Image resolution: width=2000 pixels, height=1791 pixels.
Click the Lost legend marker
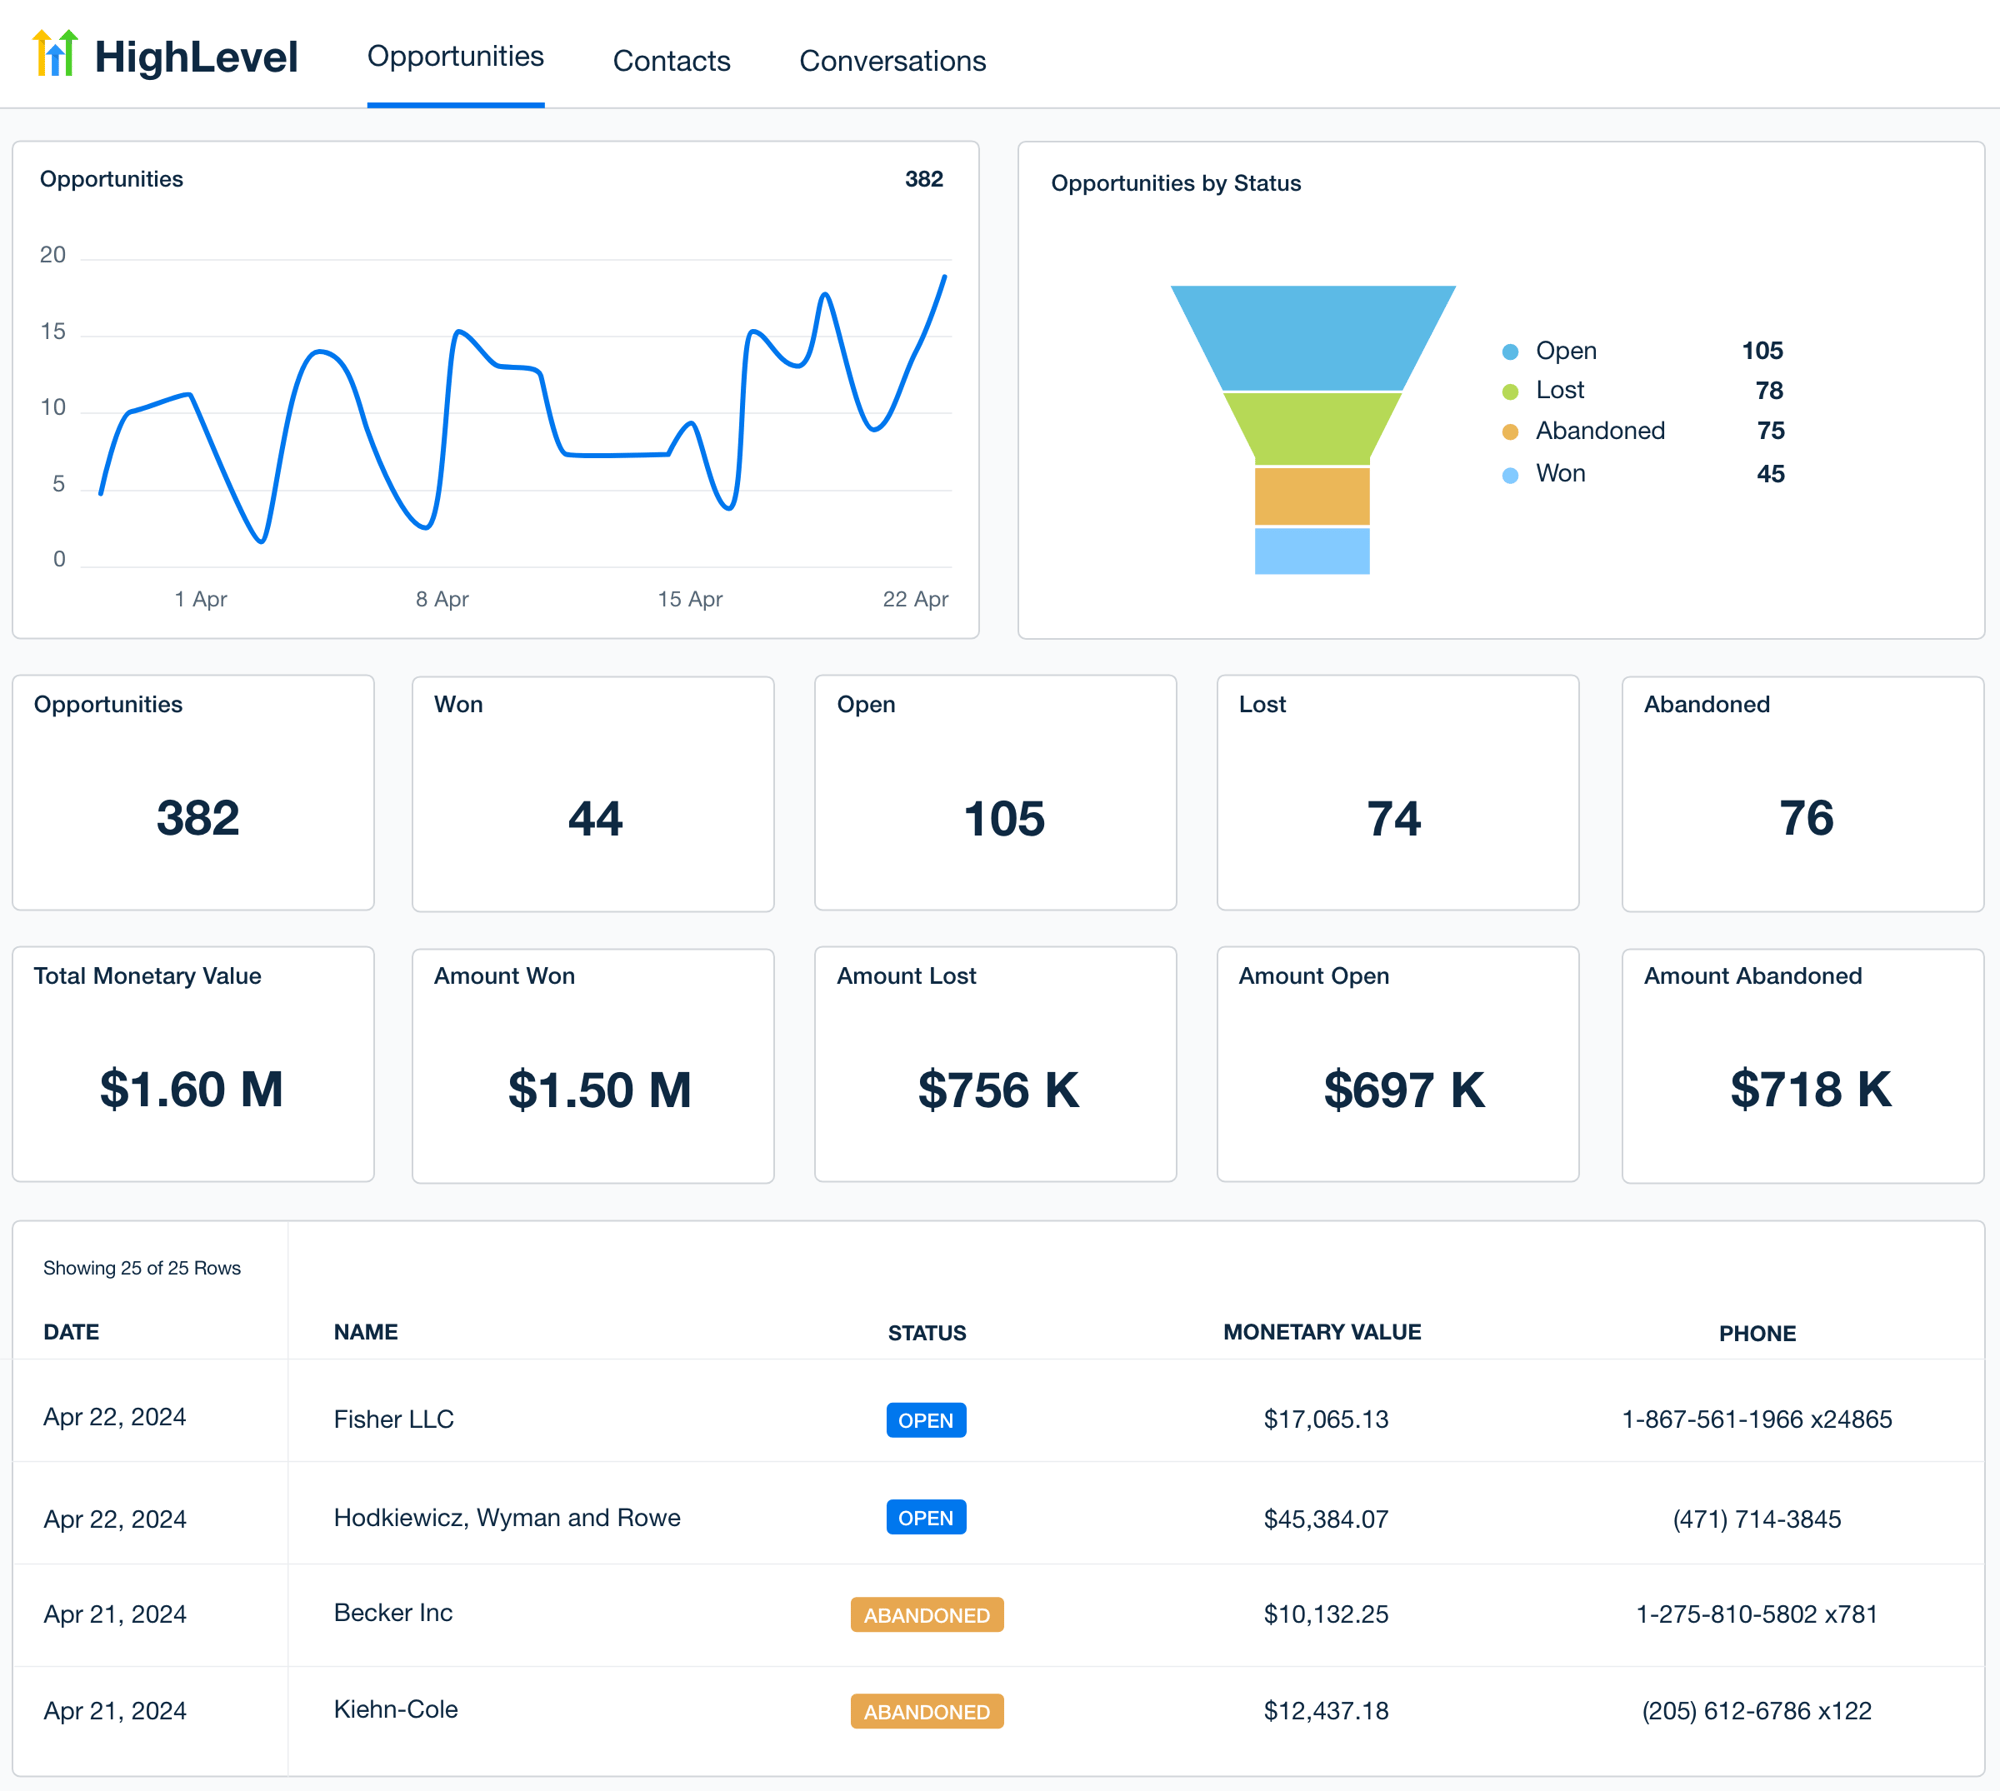tap(1509, 391)
